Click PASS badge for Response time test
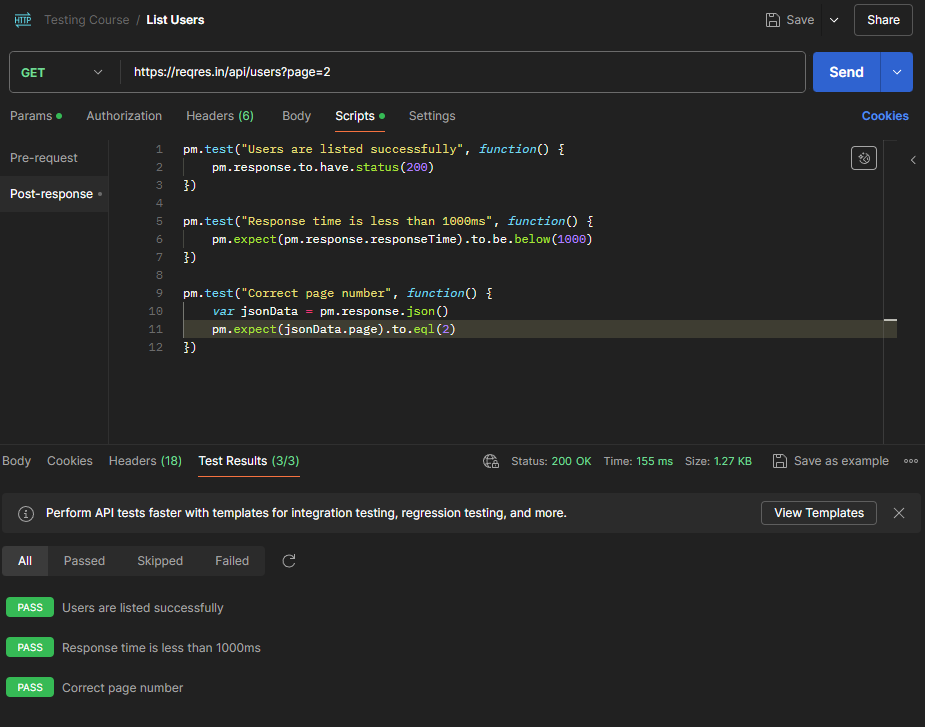925x727 pixels. pos(29,647)
